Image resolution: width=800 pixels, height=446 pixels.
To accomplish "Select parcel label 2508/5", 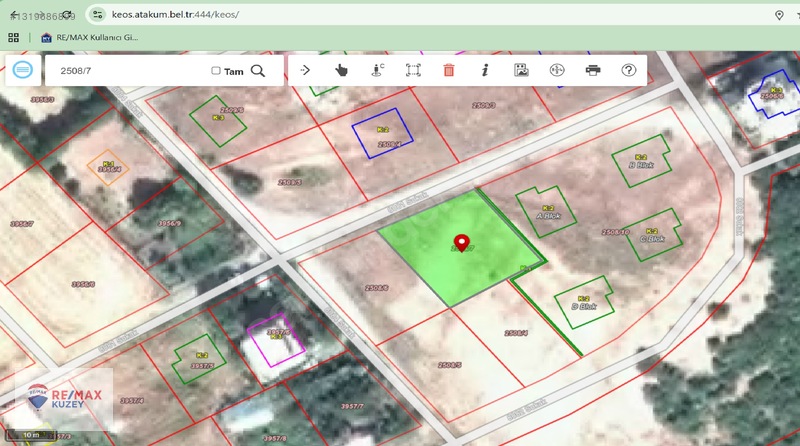I will [x=449, y=365].
